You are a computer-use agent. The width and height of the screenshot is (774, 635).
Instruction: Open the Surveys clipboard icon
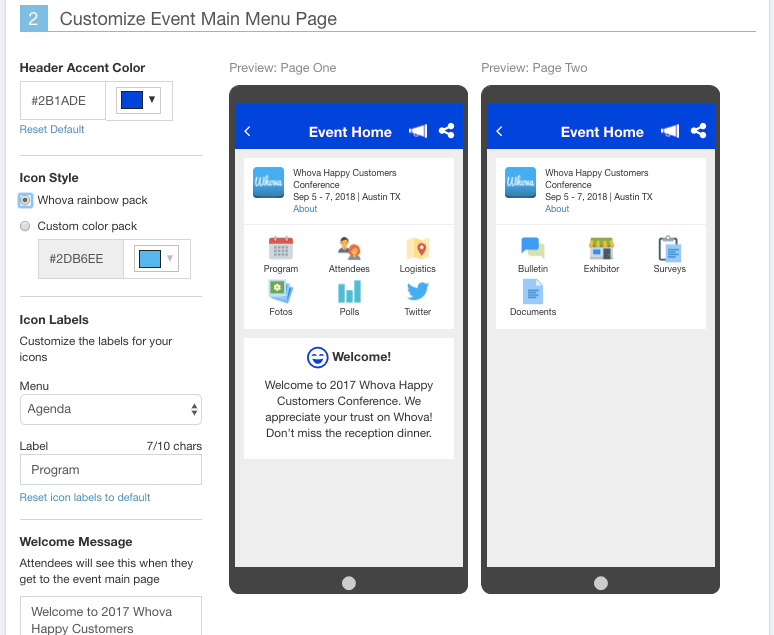(x=669, y=249)
